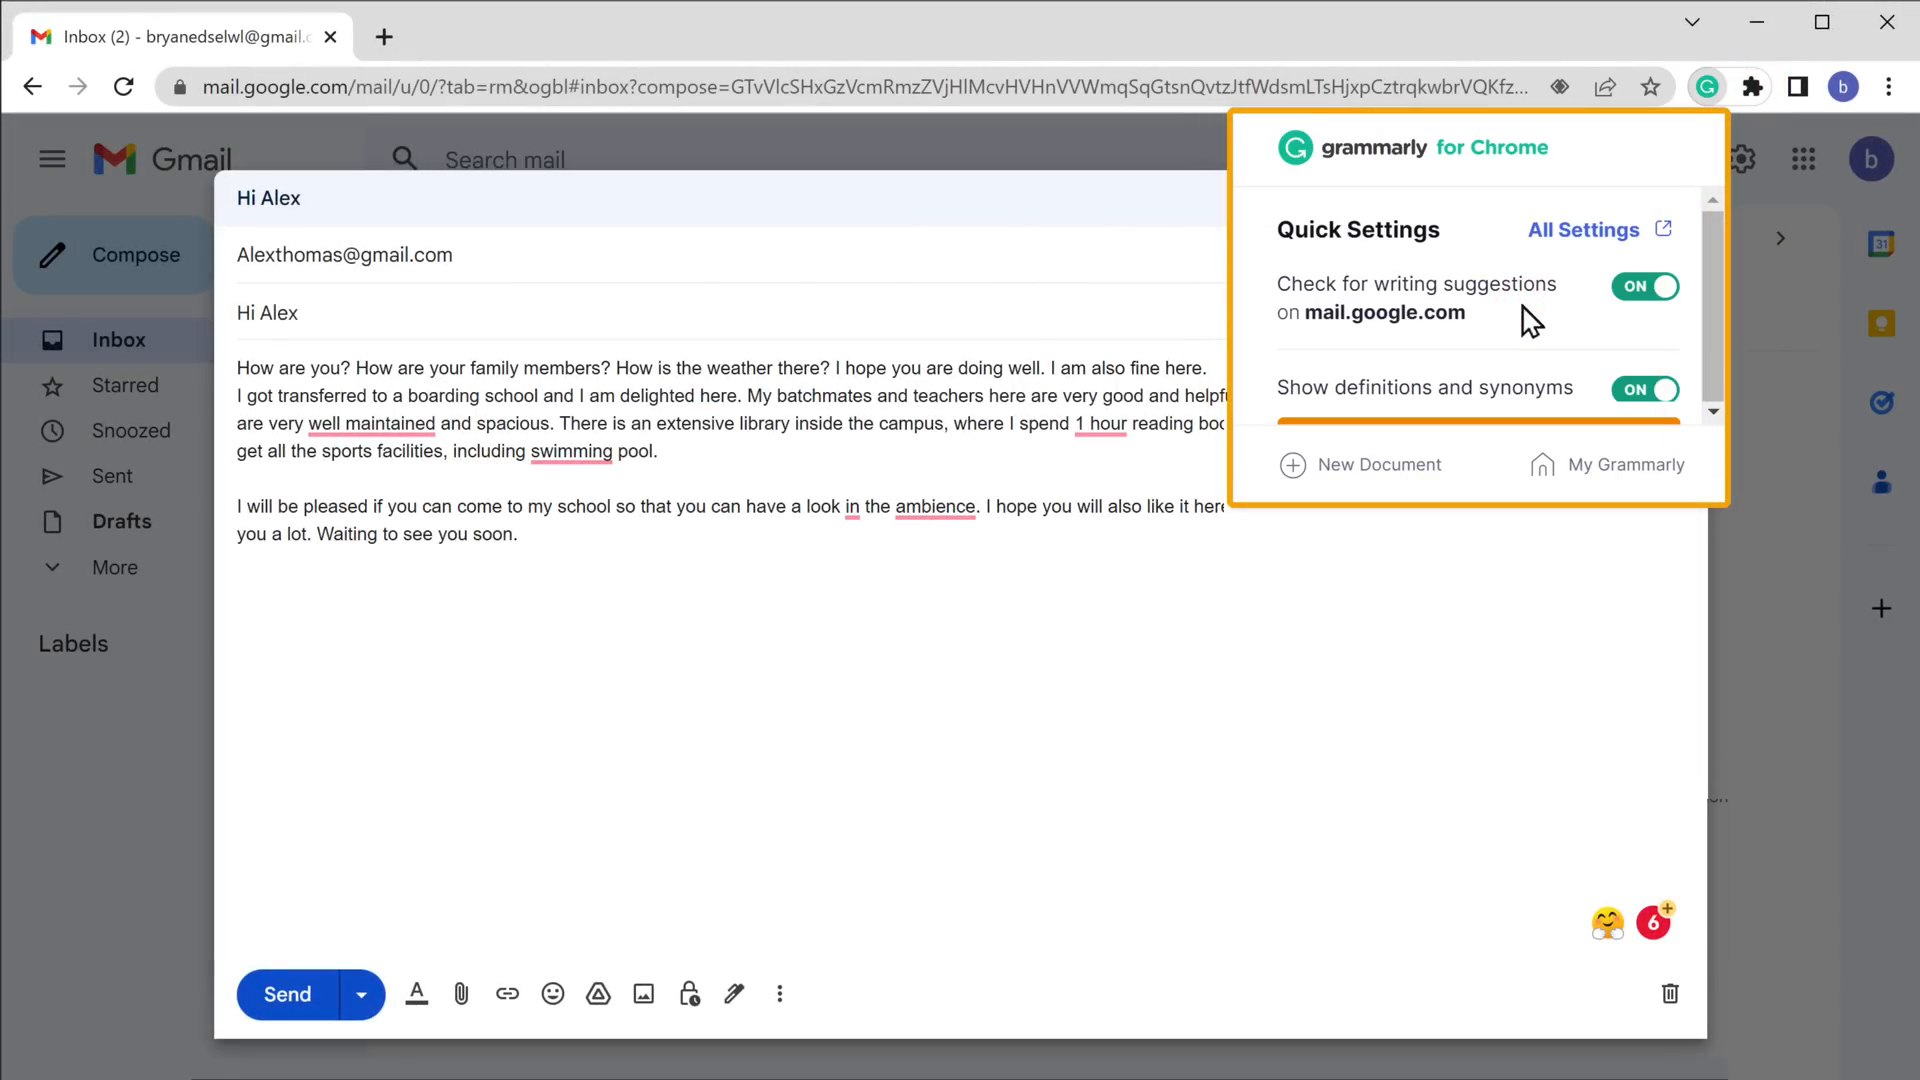Bookmark this page with the star icon
The height and width of the screenshot is (1080, 1920).
(1651, 87)
